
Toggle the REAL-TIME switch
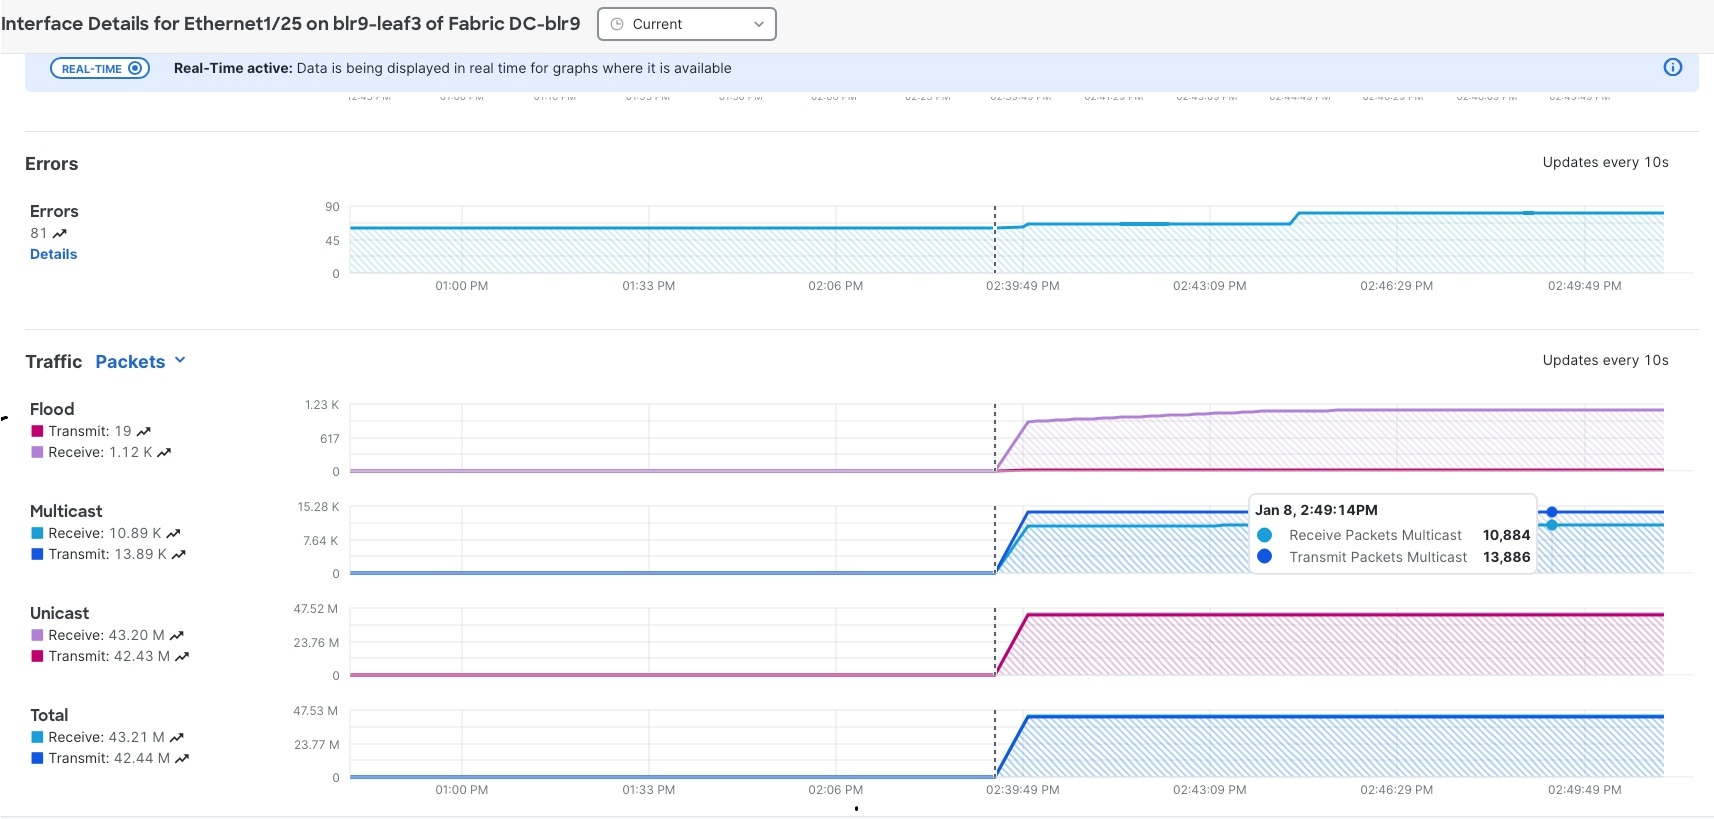click(x=100, y=68)
